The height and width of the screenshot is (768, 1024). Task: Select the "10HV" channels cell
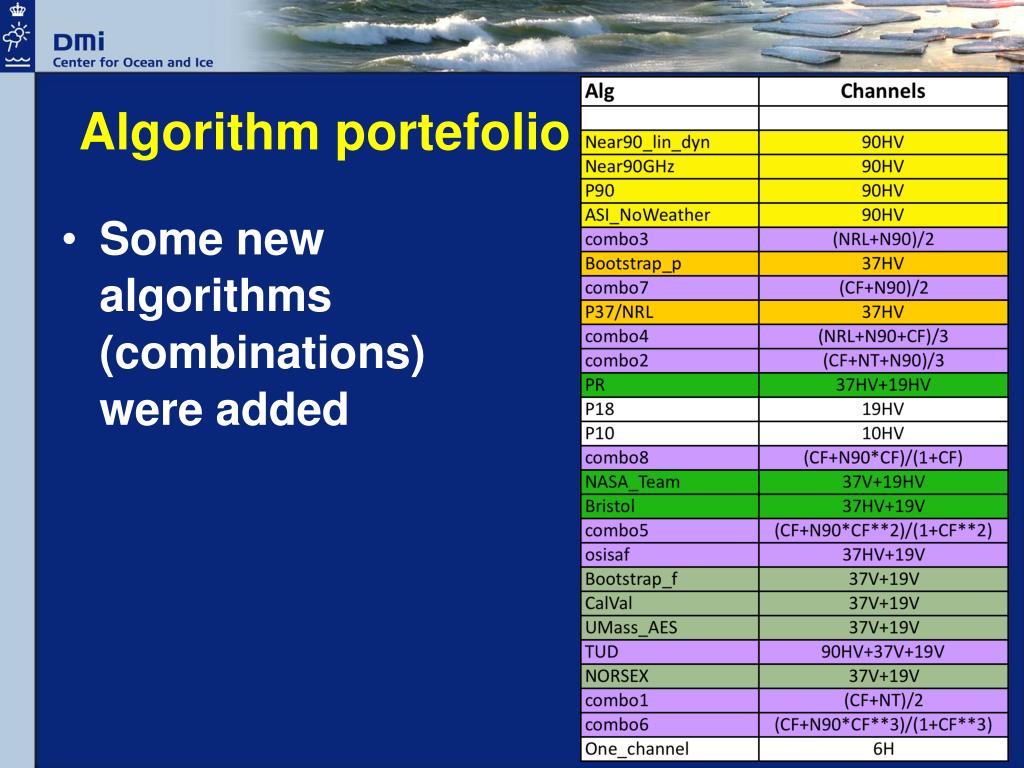click(x=883, y=434)
